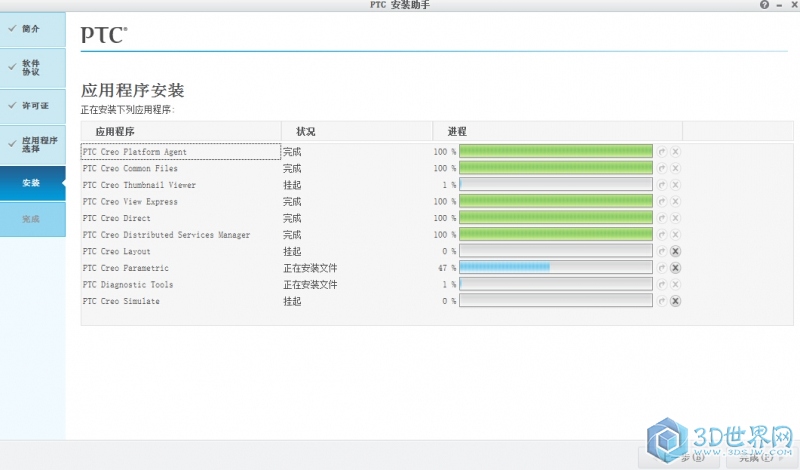Click retry icon for PTC Diagnostic Tools
800x470 pixels.
(x=662, y=284)
